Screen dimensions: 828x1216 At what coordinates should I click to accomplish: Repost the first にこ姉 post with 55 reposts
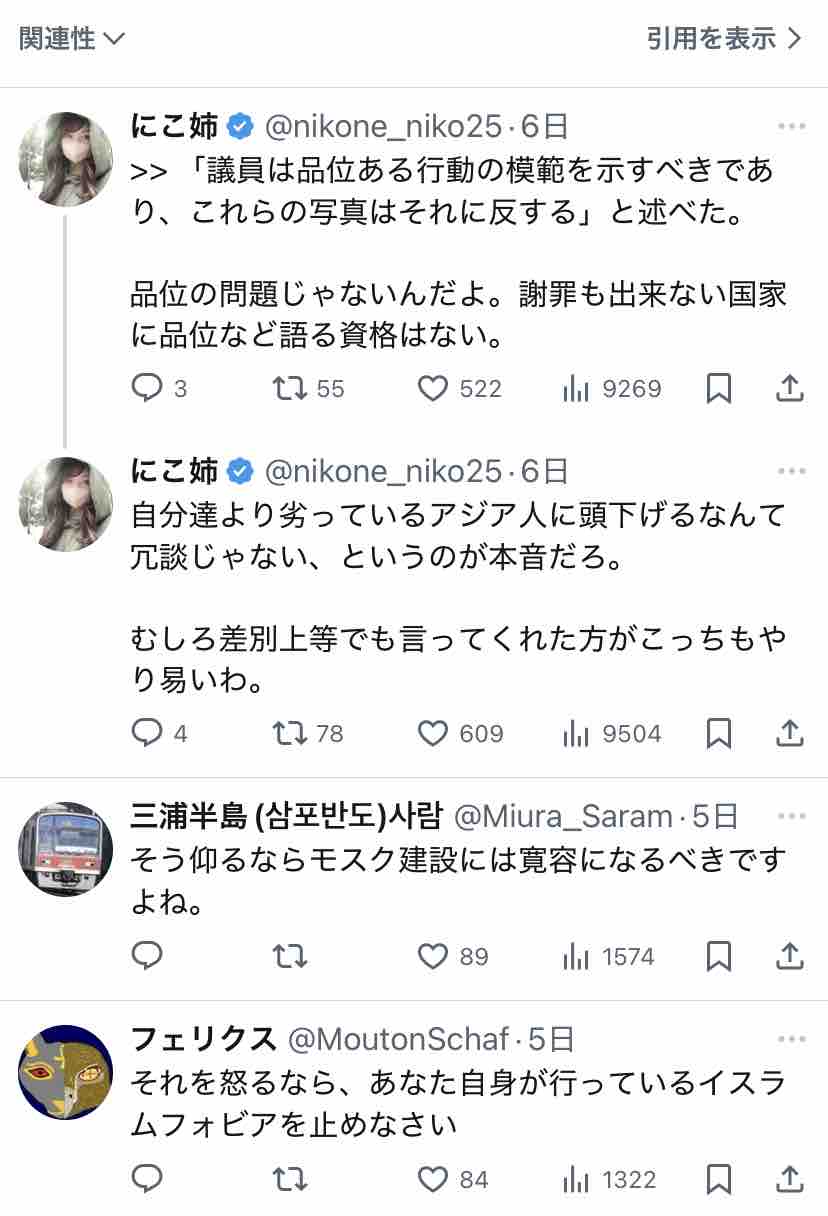click(x=290, y=388)
